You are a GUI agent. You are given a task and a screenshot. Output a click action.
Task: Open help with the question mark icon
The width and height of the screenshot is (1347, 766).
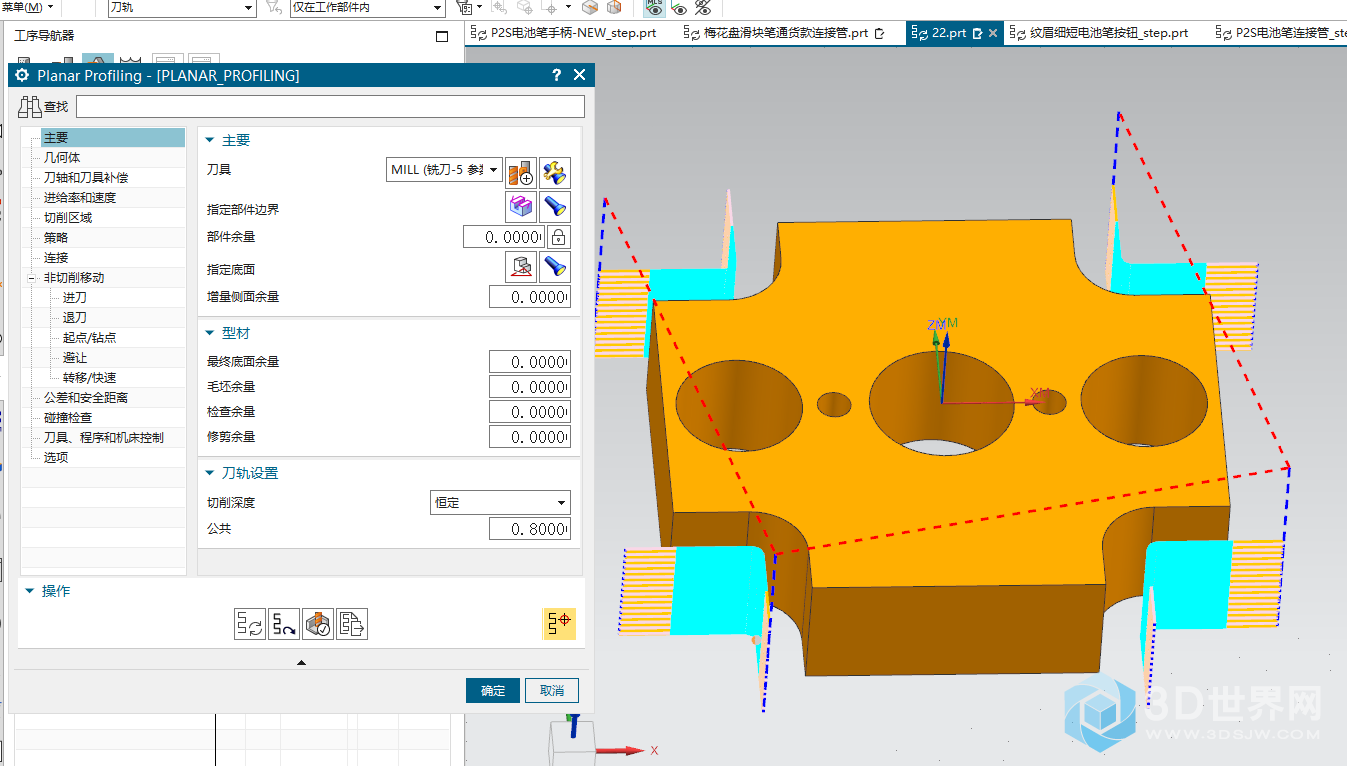(x=557, y=75)
